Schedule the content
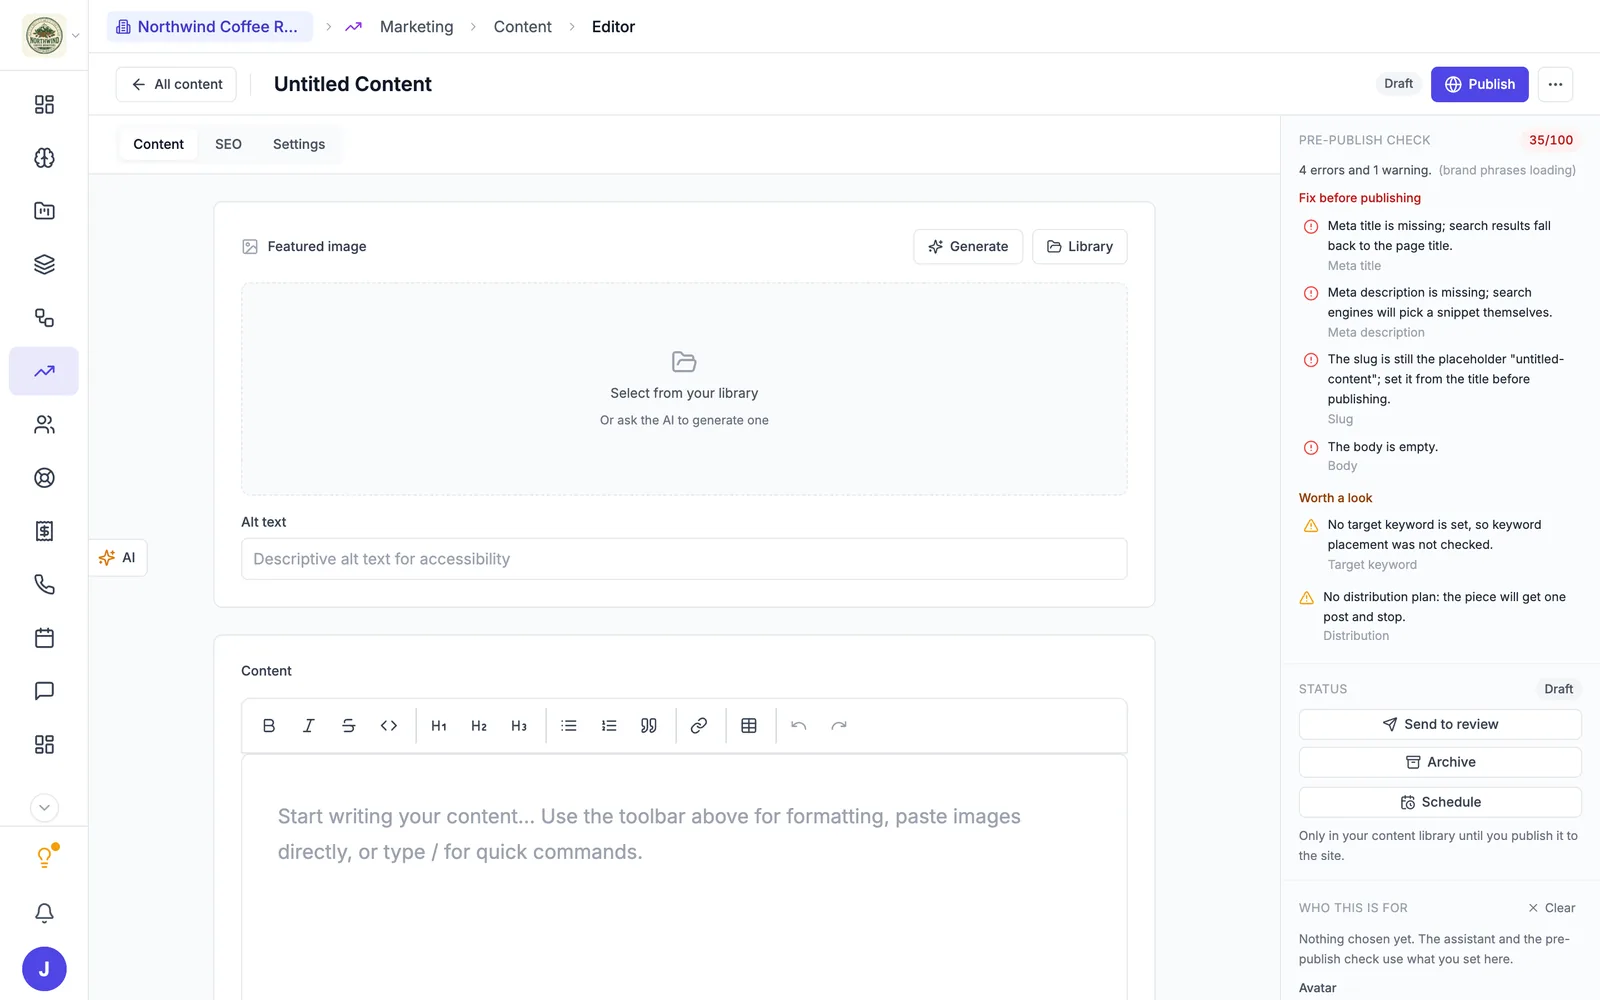The height and width of the screenshot is (1000, 1600). [x=1440, y=802]
